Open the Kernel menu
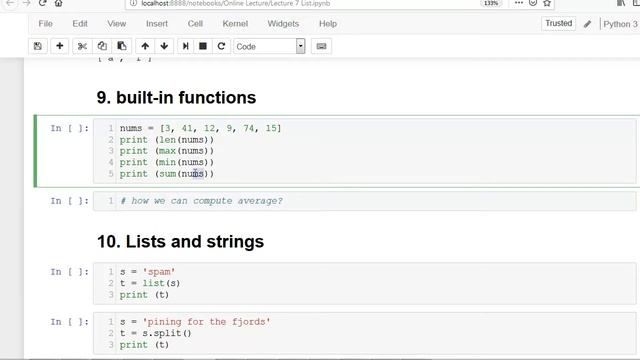Image resolution: width=640 pixels, height=360 pixels. pos(235,24)
